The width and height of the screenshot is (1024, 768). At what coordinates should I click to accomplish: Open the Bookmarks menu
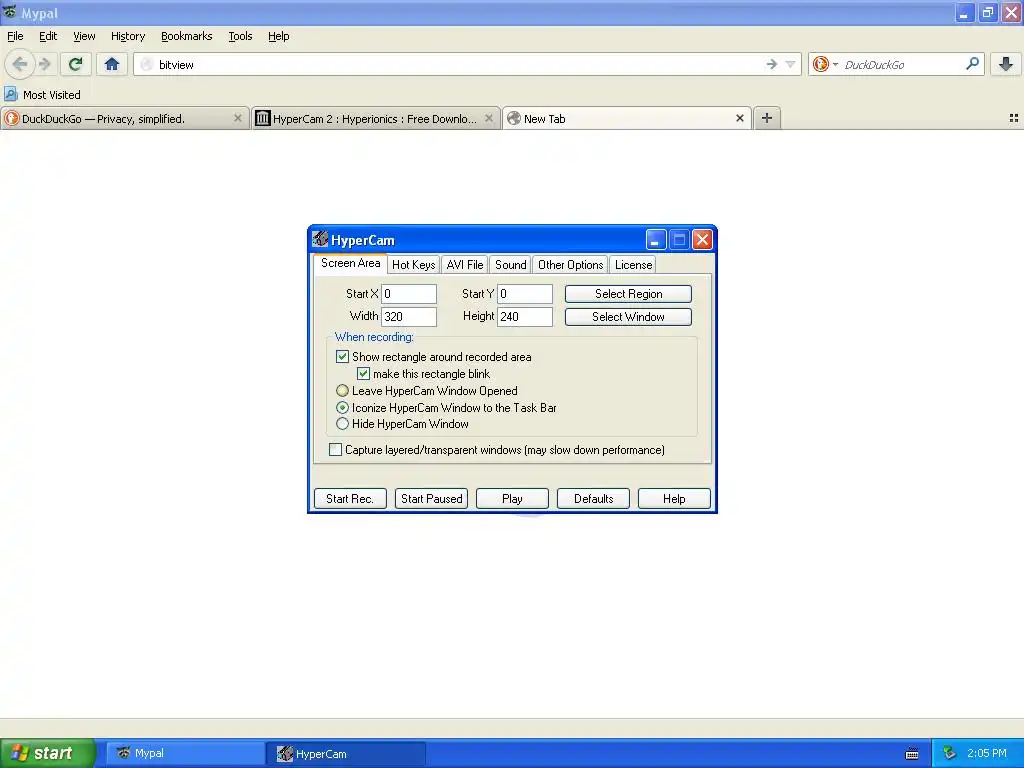click(187, 36)
